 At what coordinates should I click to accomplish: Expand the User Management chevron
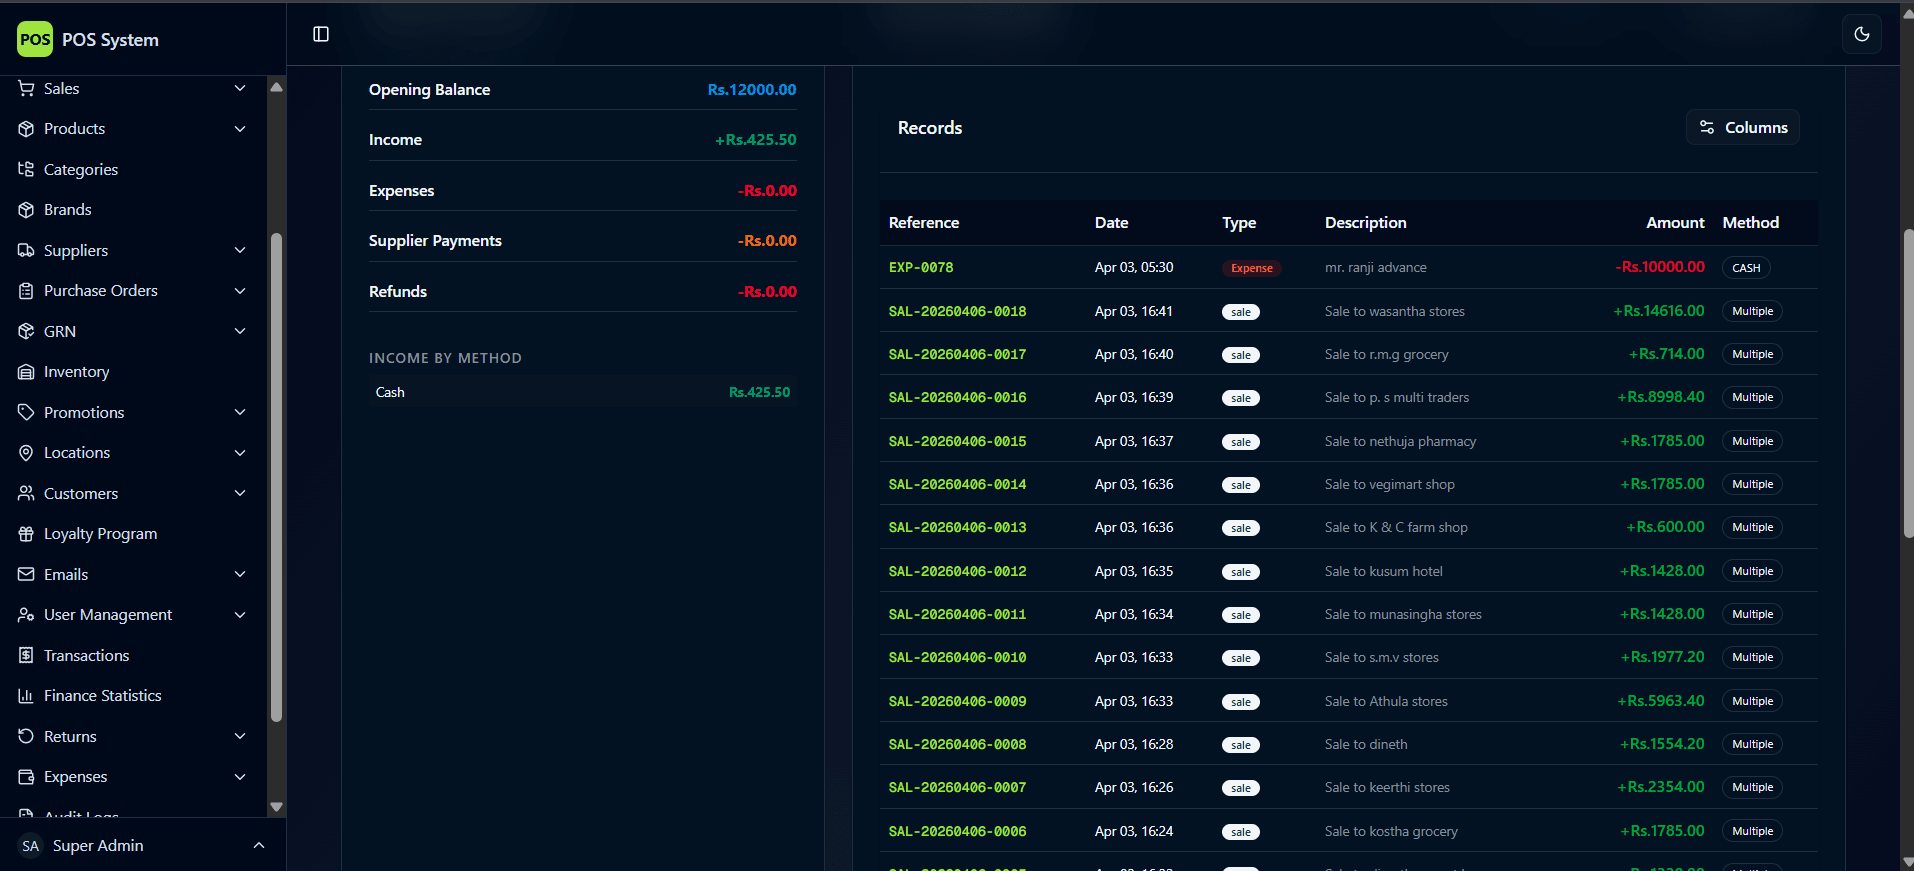pyautogui.click(x=240, y=615)
